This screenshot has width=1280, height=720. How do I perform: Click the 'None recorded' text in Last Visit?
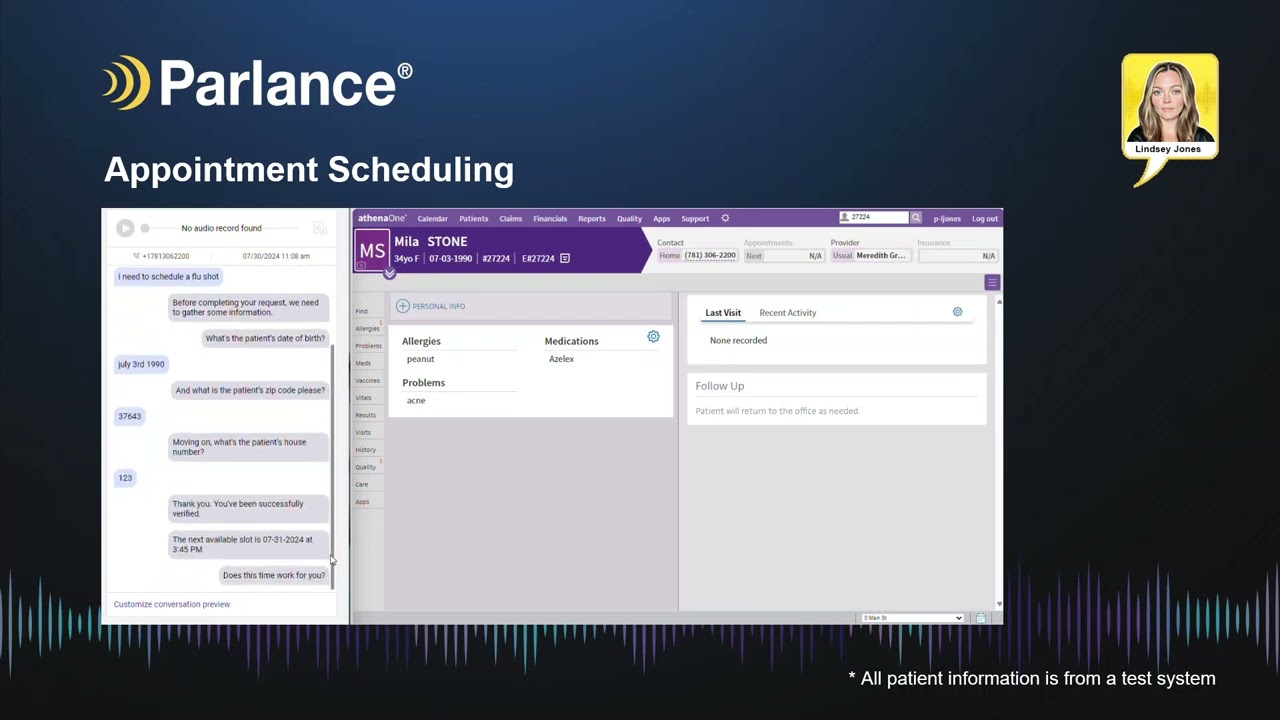tap(738, 341)
